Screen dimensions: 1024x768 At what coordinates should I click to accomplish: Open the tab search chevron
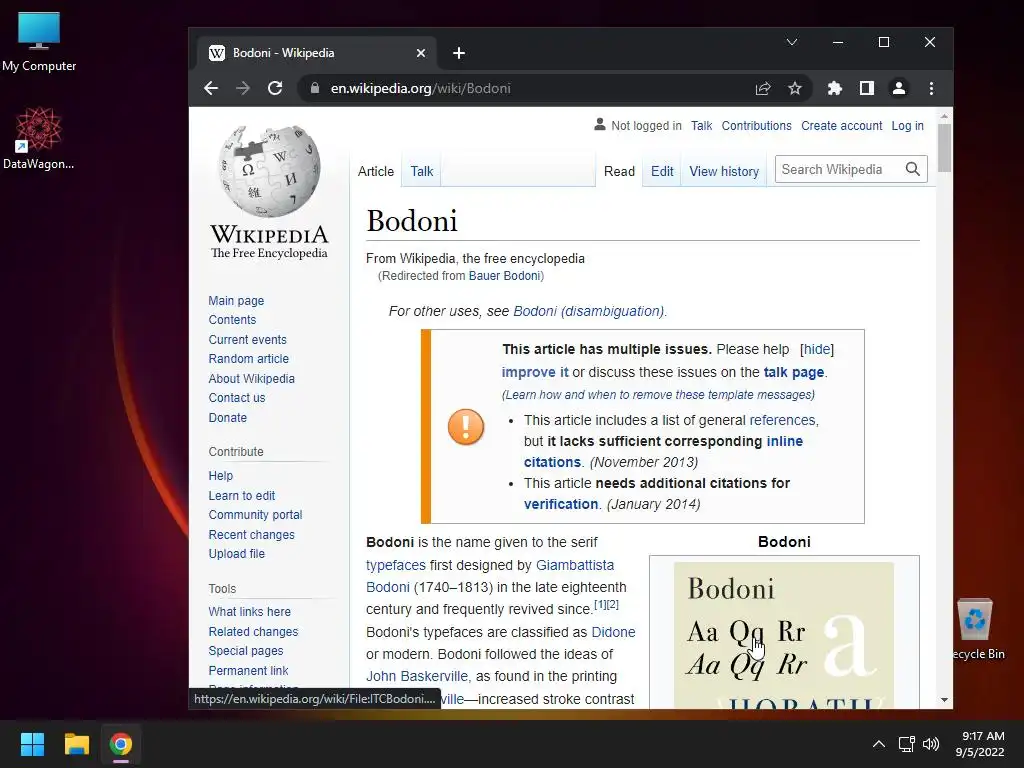click(x=792, y=42)
